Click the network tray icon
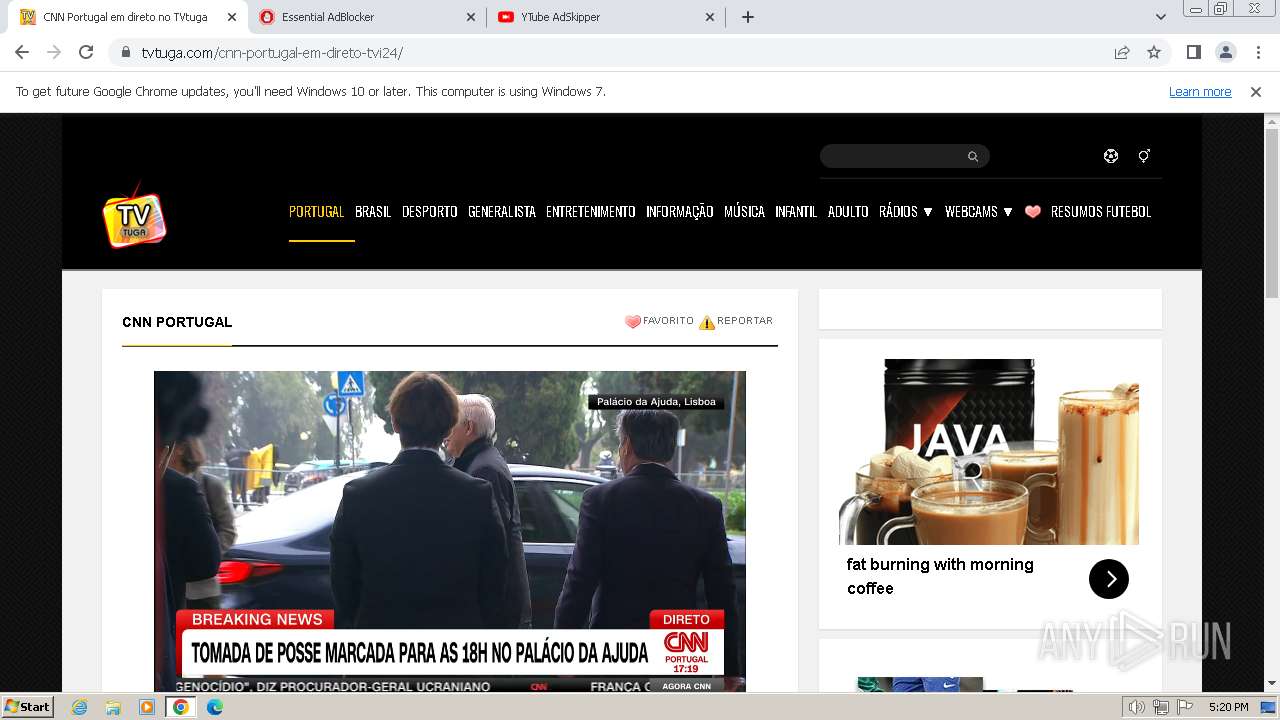Viewport: 1280px width, 720px height. [x=1161, y=707]
